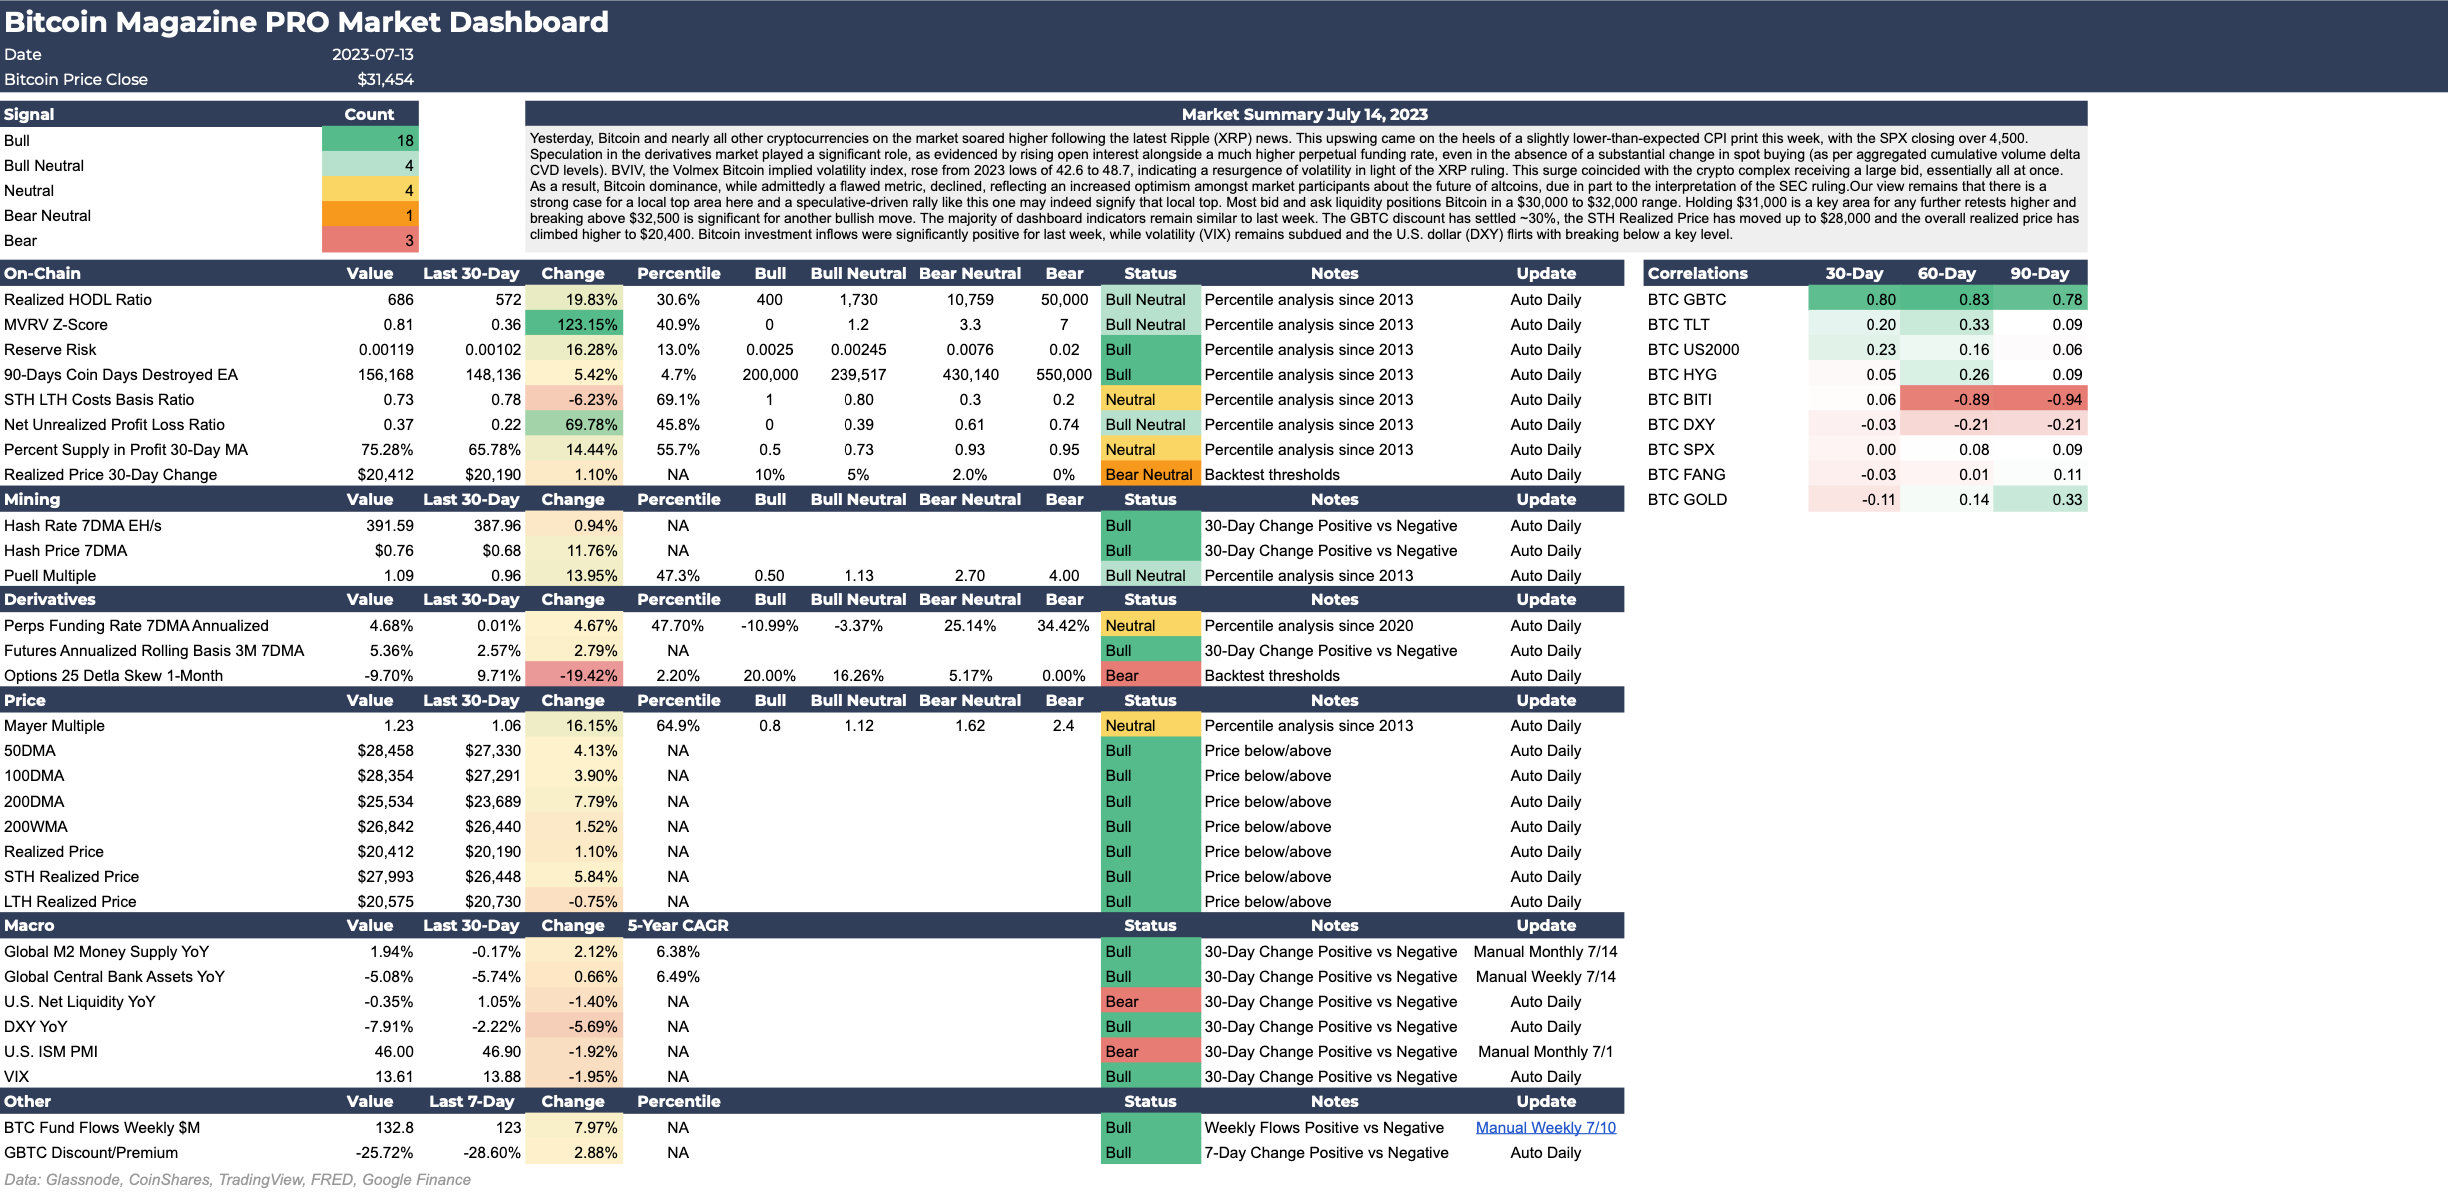
Task: Click the BTC HYG 60-Day correlation 0.26
Action: click(x=1946, y=374)
